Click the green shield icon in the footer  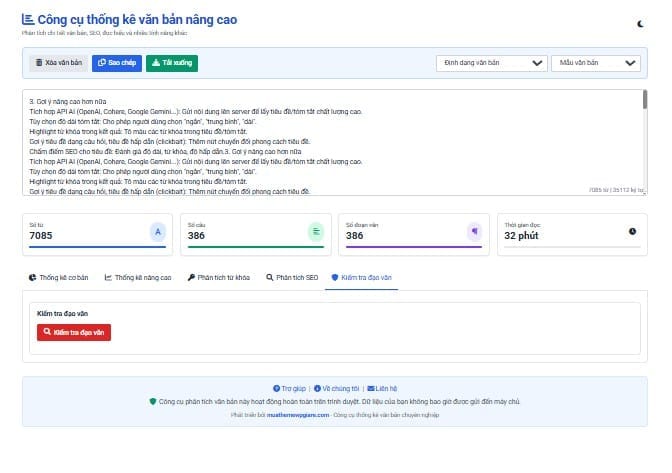point(153,401)
